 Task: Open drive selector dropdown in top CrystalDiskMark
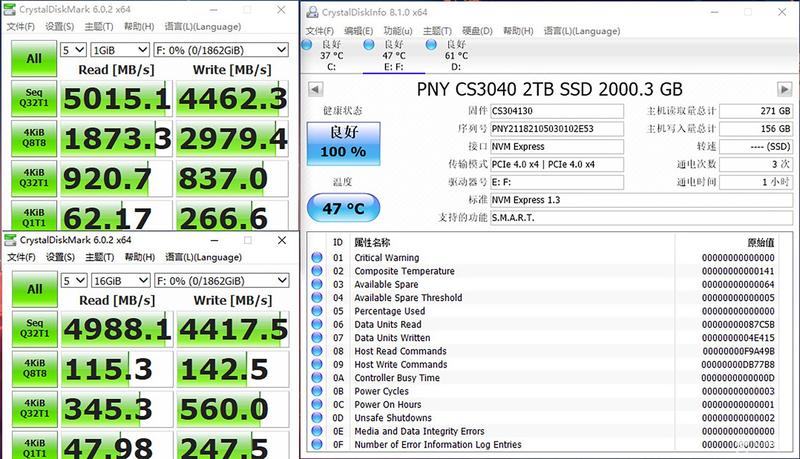click(x=221, y=50)
